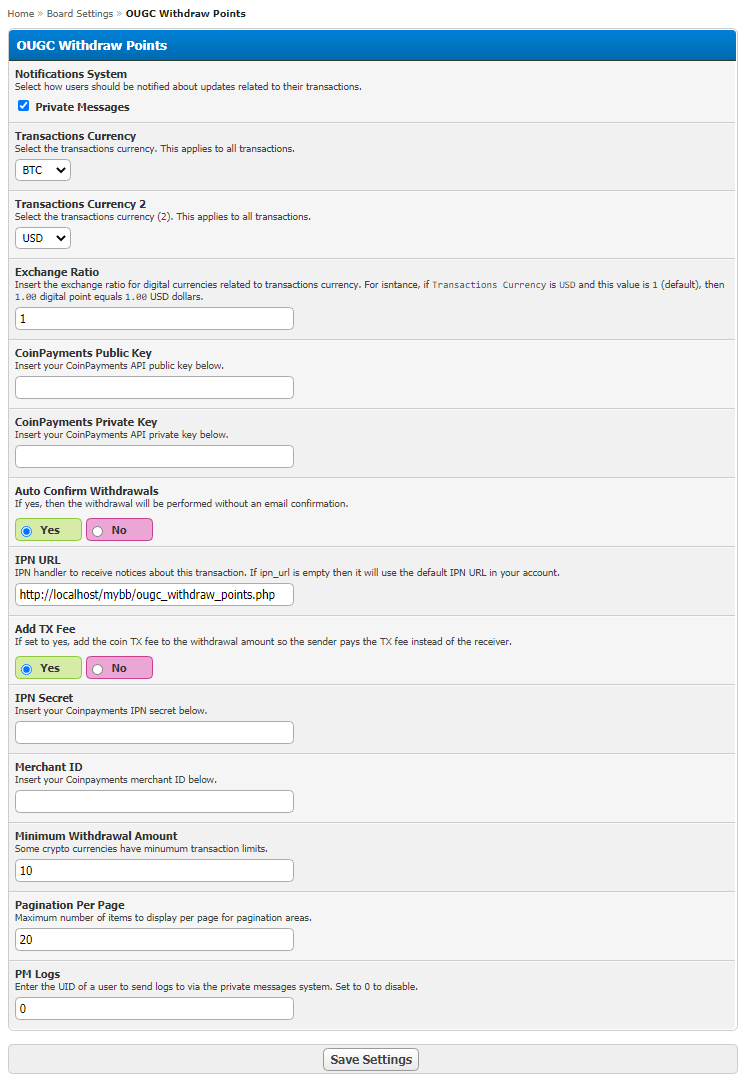747x1084 pixels.
Task: Focus the Pagination Per Page field
Action: click(x=154, y=940)
